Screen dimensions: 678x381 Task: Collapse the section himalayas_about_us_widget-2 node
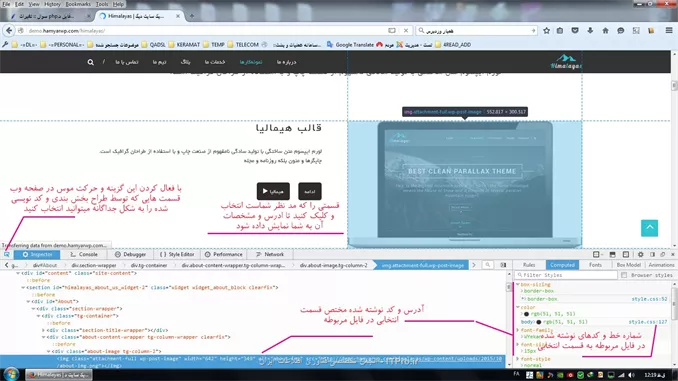(23, 288)
